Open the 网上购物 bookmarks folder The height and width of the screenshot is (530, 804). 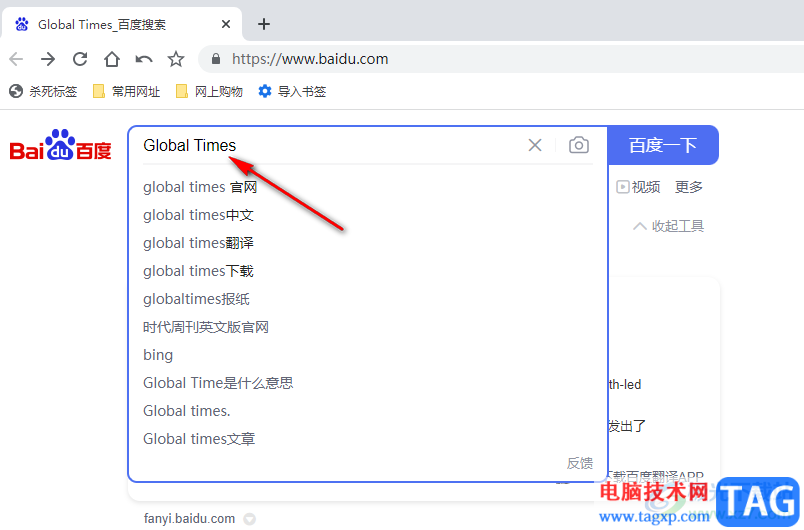tap(209, 91)
